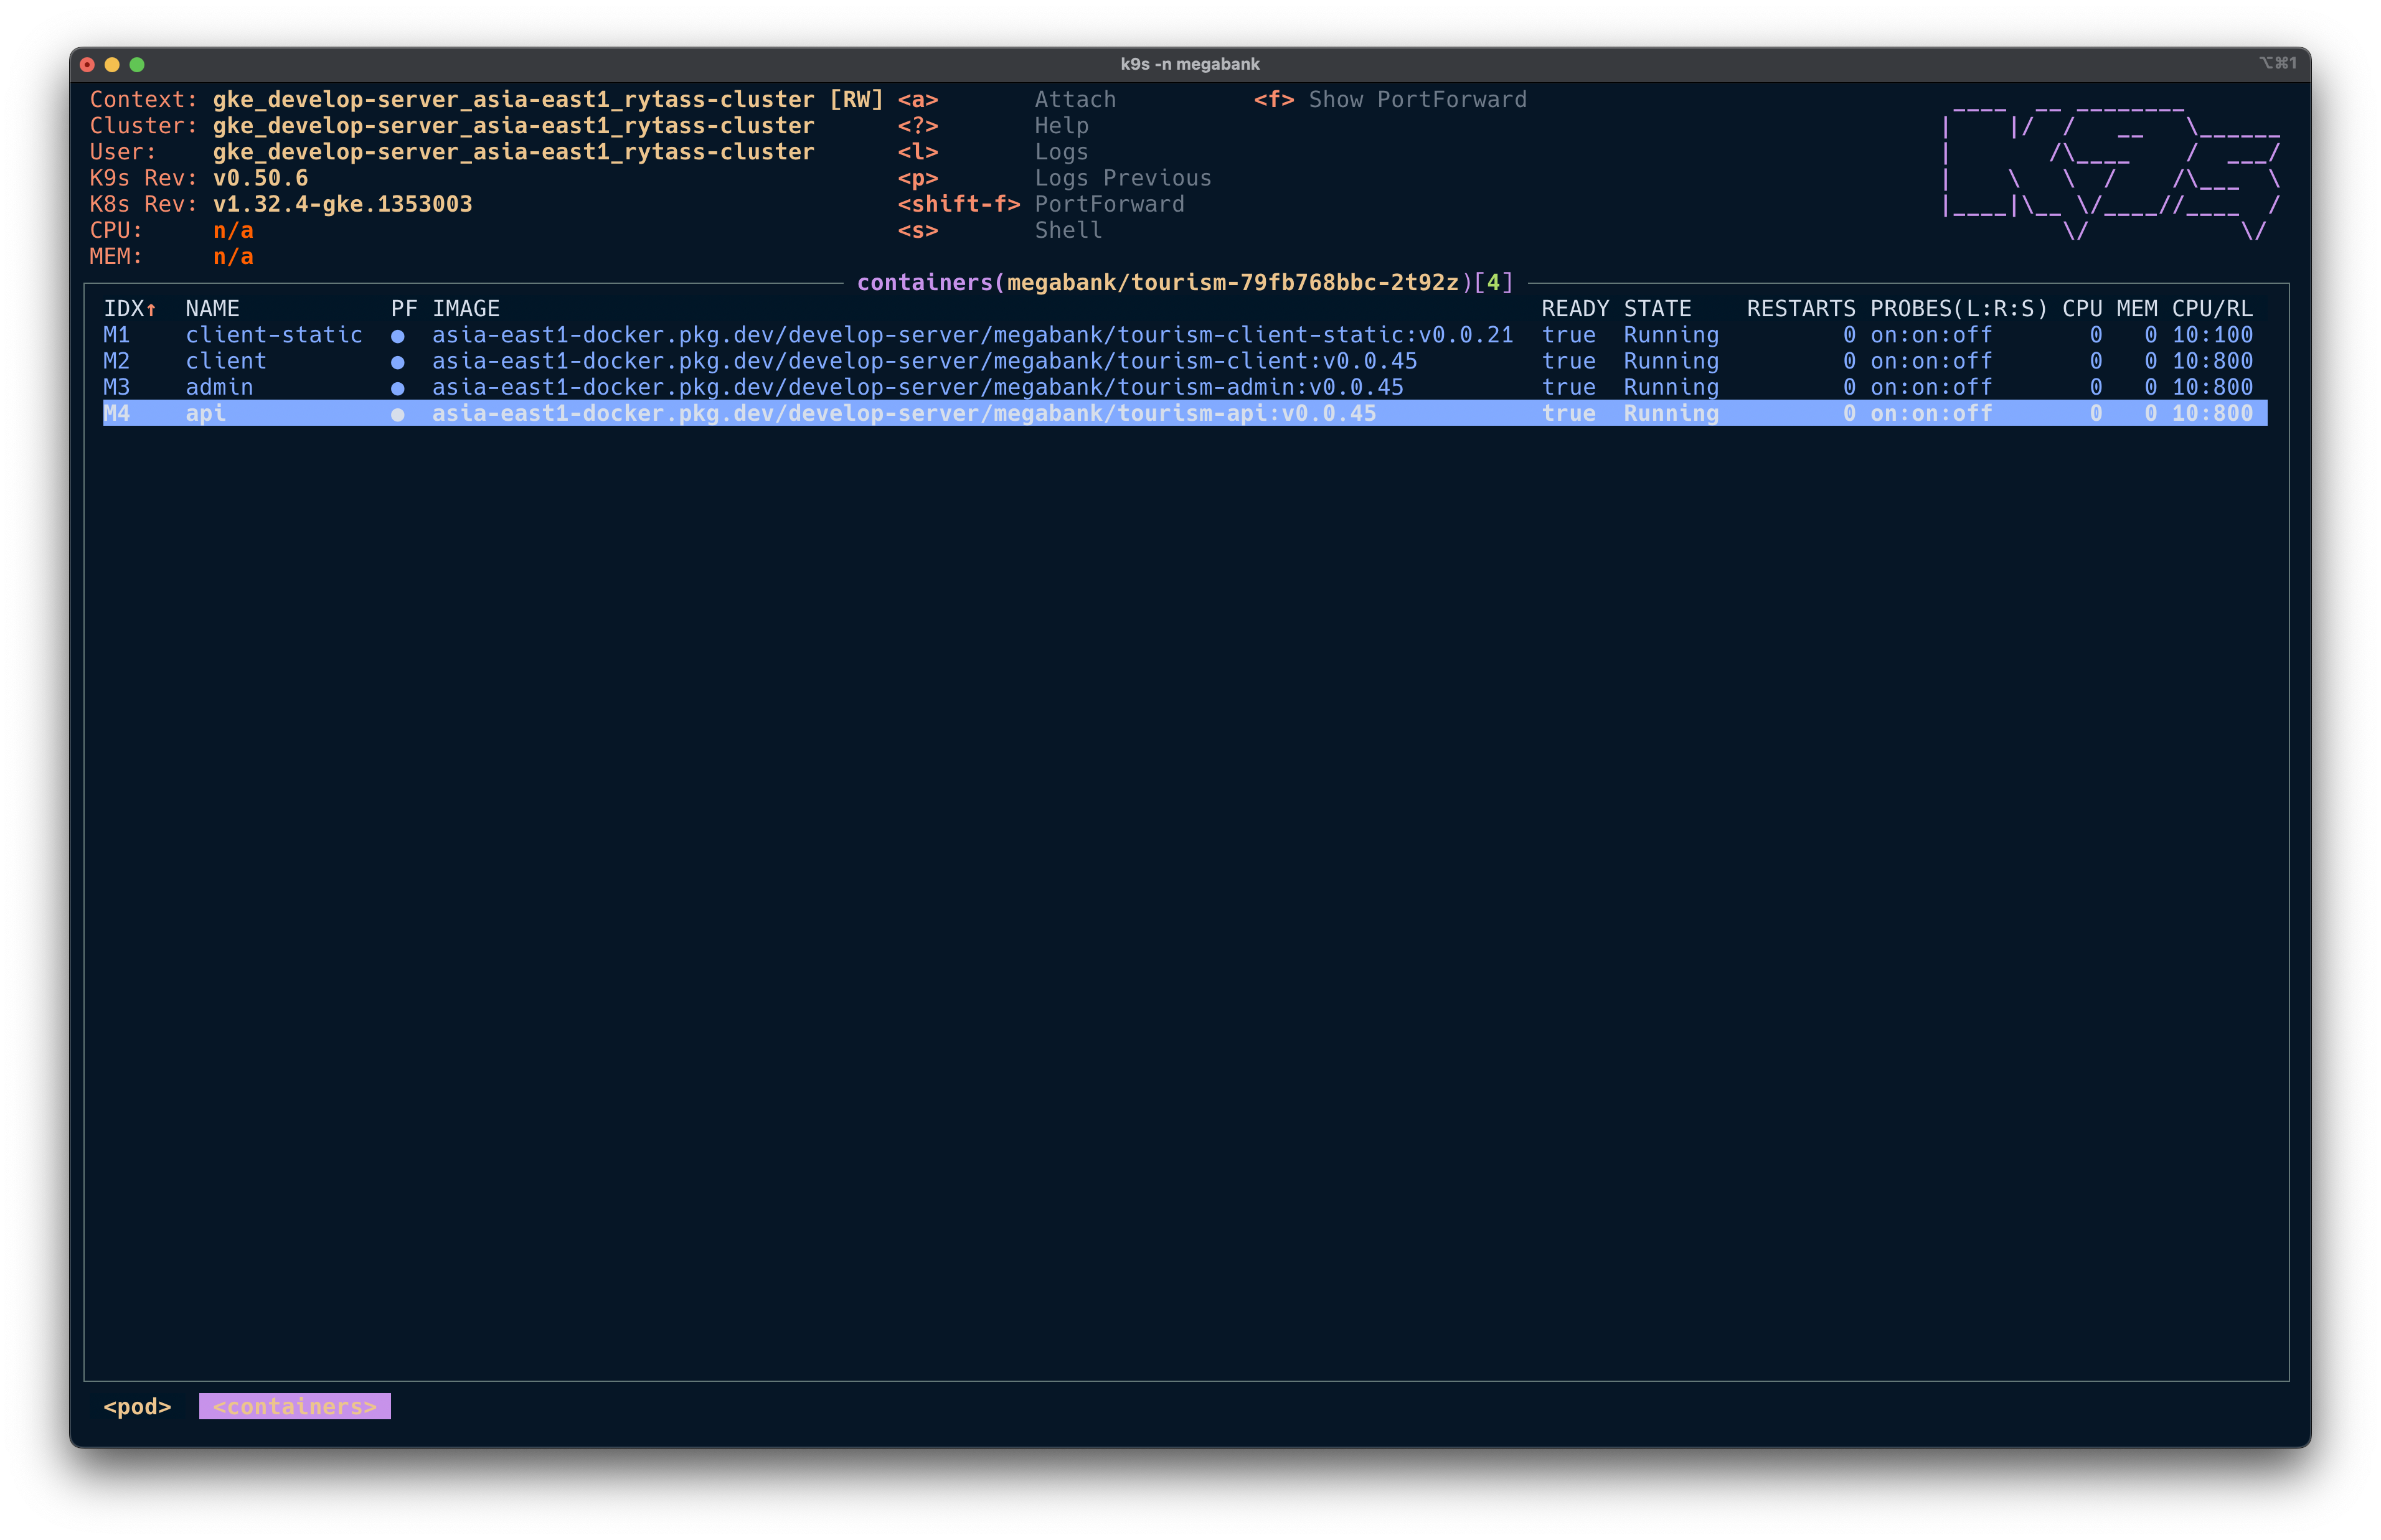Sort by the RESTARTS column header
This screenshot has width=2381, height=1540.
(1800, 309)
